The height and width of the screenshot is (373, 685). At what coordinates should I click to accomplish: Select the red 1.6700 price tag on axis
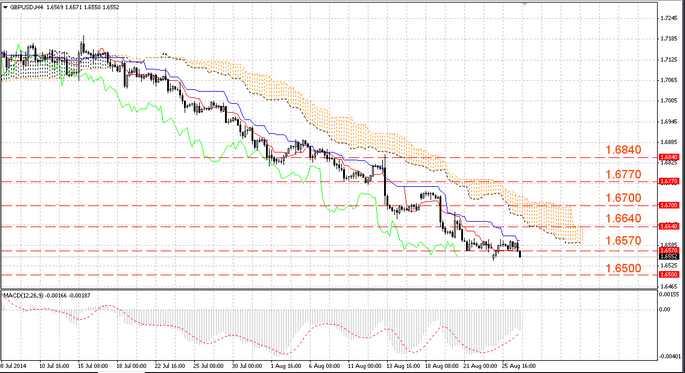click(x=669, y=205)
